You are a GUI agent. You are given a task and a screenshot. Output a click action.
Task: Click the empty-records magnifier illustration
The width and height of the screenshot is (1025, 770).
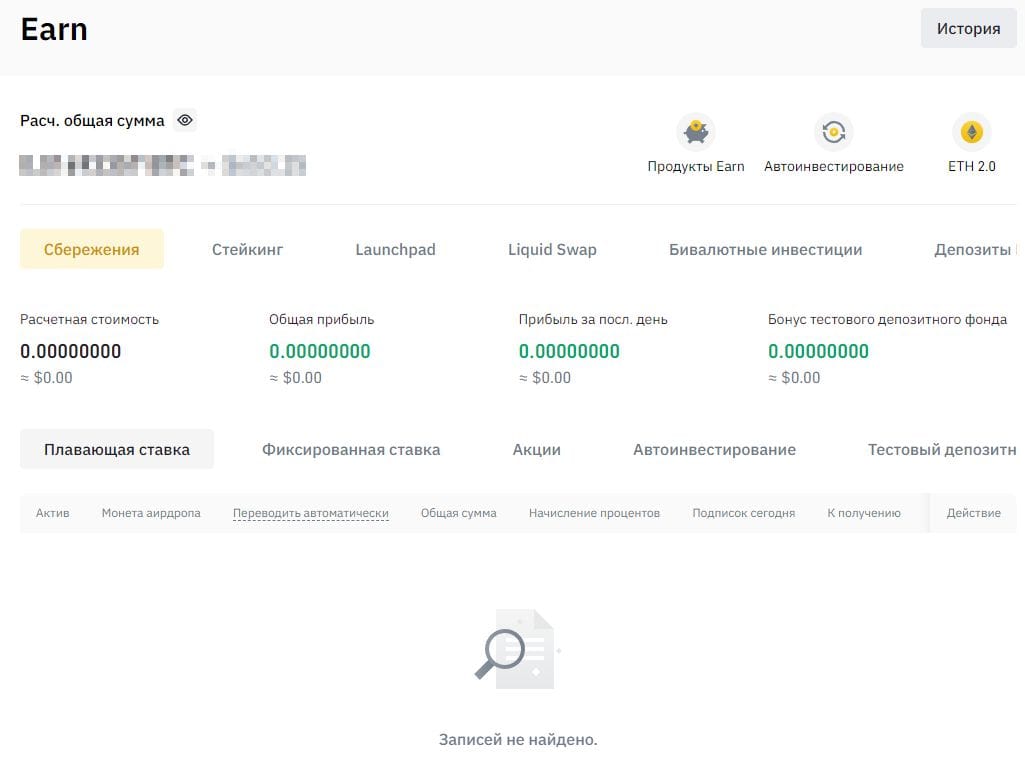517,648
